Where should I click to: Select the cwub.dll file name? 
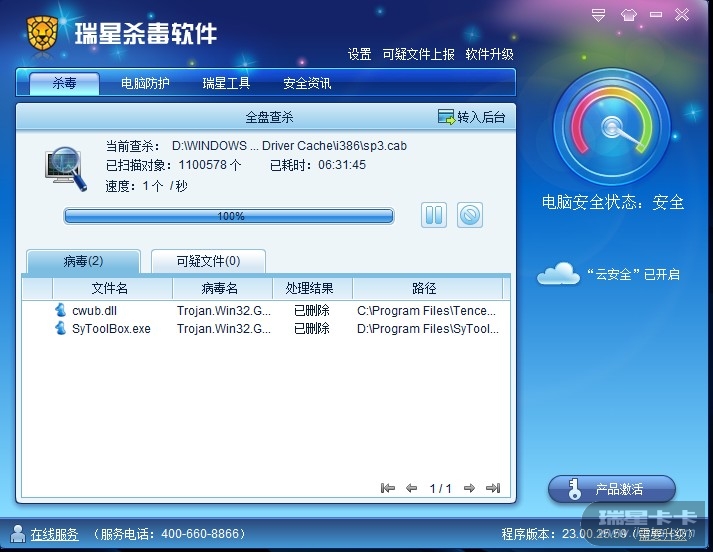[x=95, y=311]
